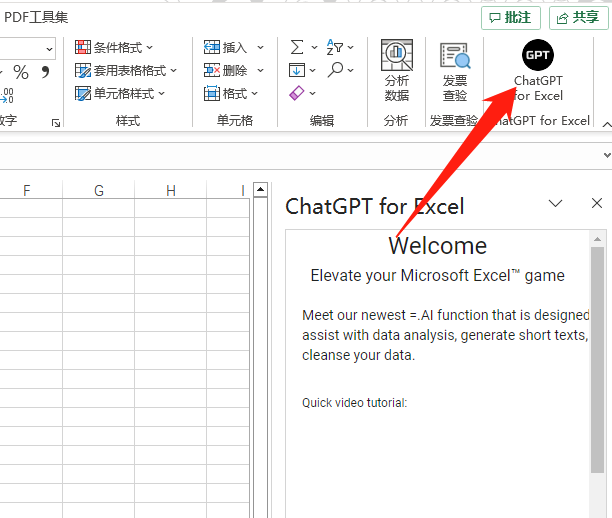
Task: Open Number group dialog launcher
Action: click(x=56, y=123)
